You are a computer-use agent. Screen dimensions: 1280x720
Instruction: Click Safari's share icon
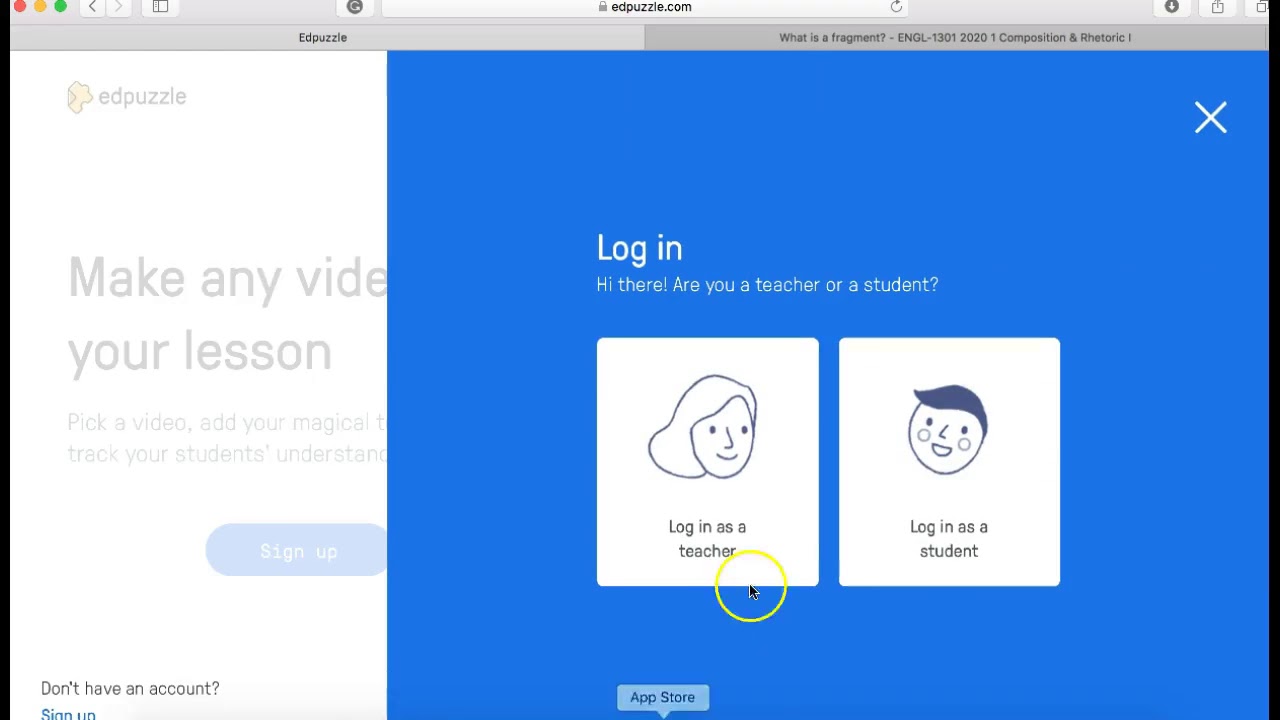tap(1217, 7)
